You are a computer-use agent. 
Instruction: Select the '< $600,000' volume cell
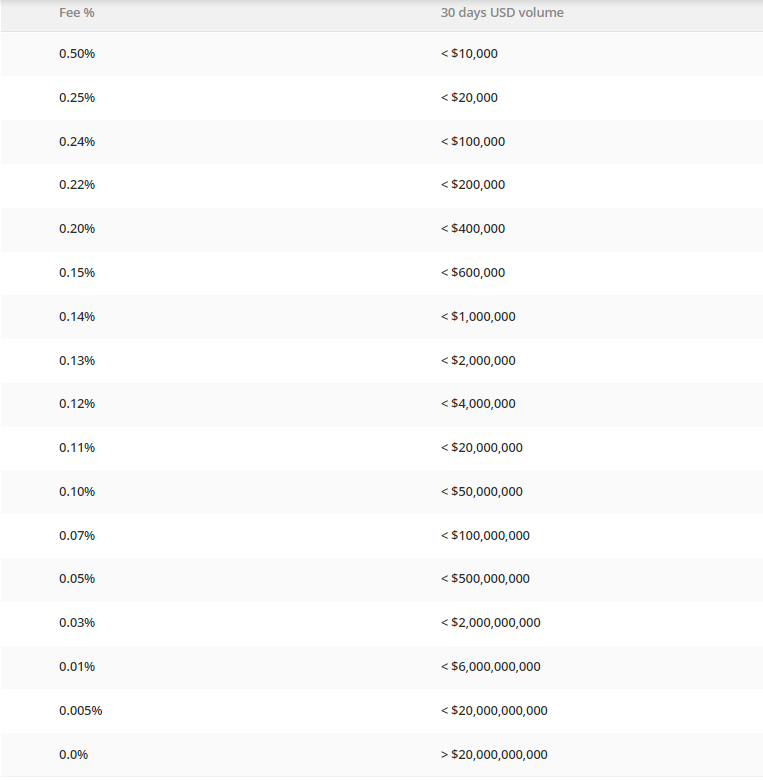(473, 273)
